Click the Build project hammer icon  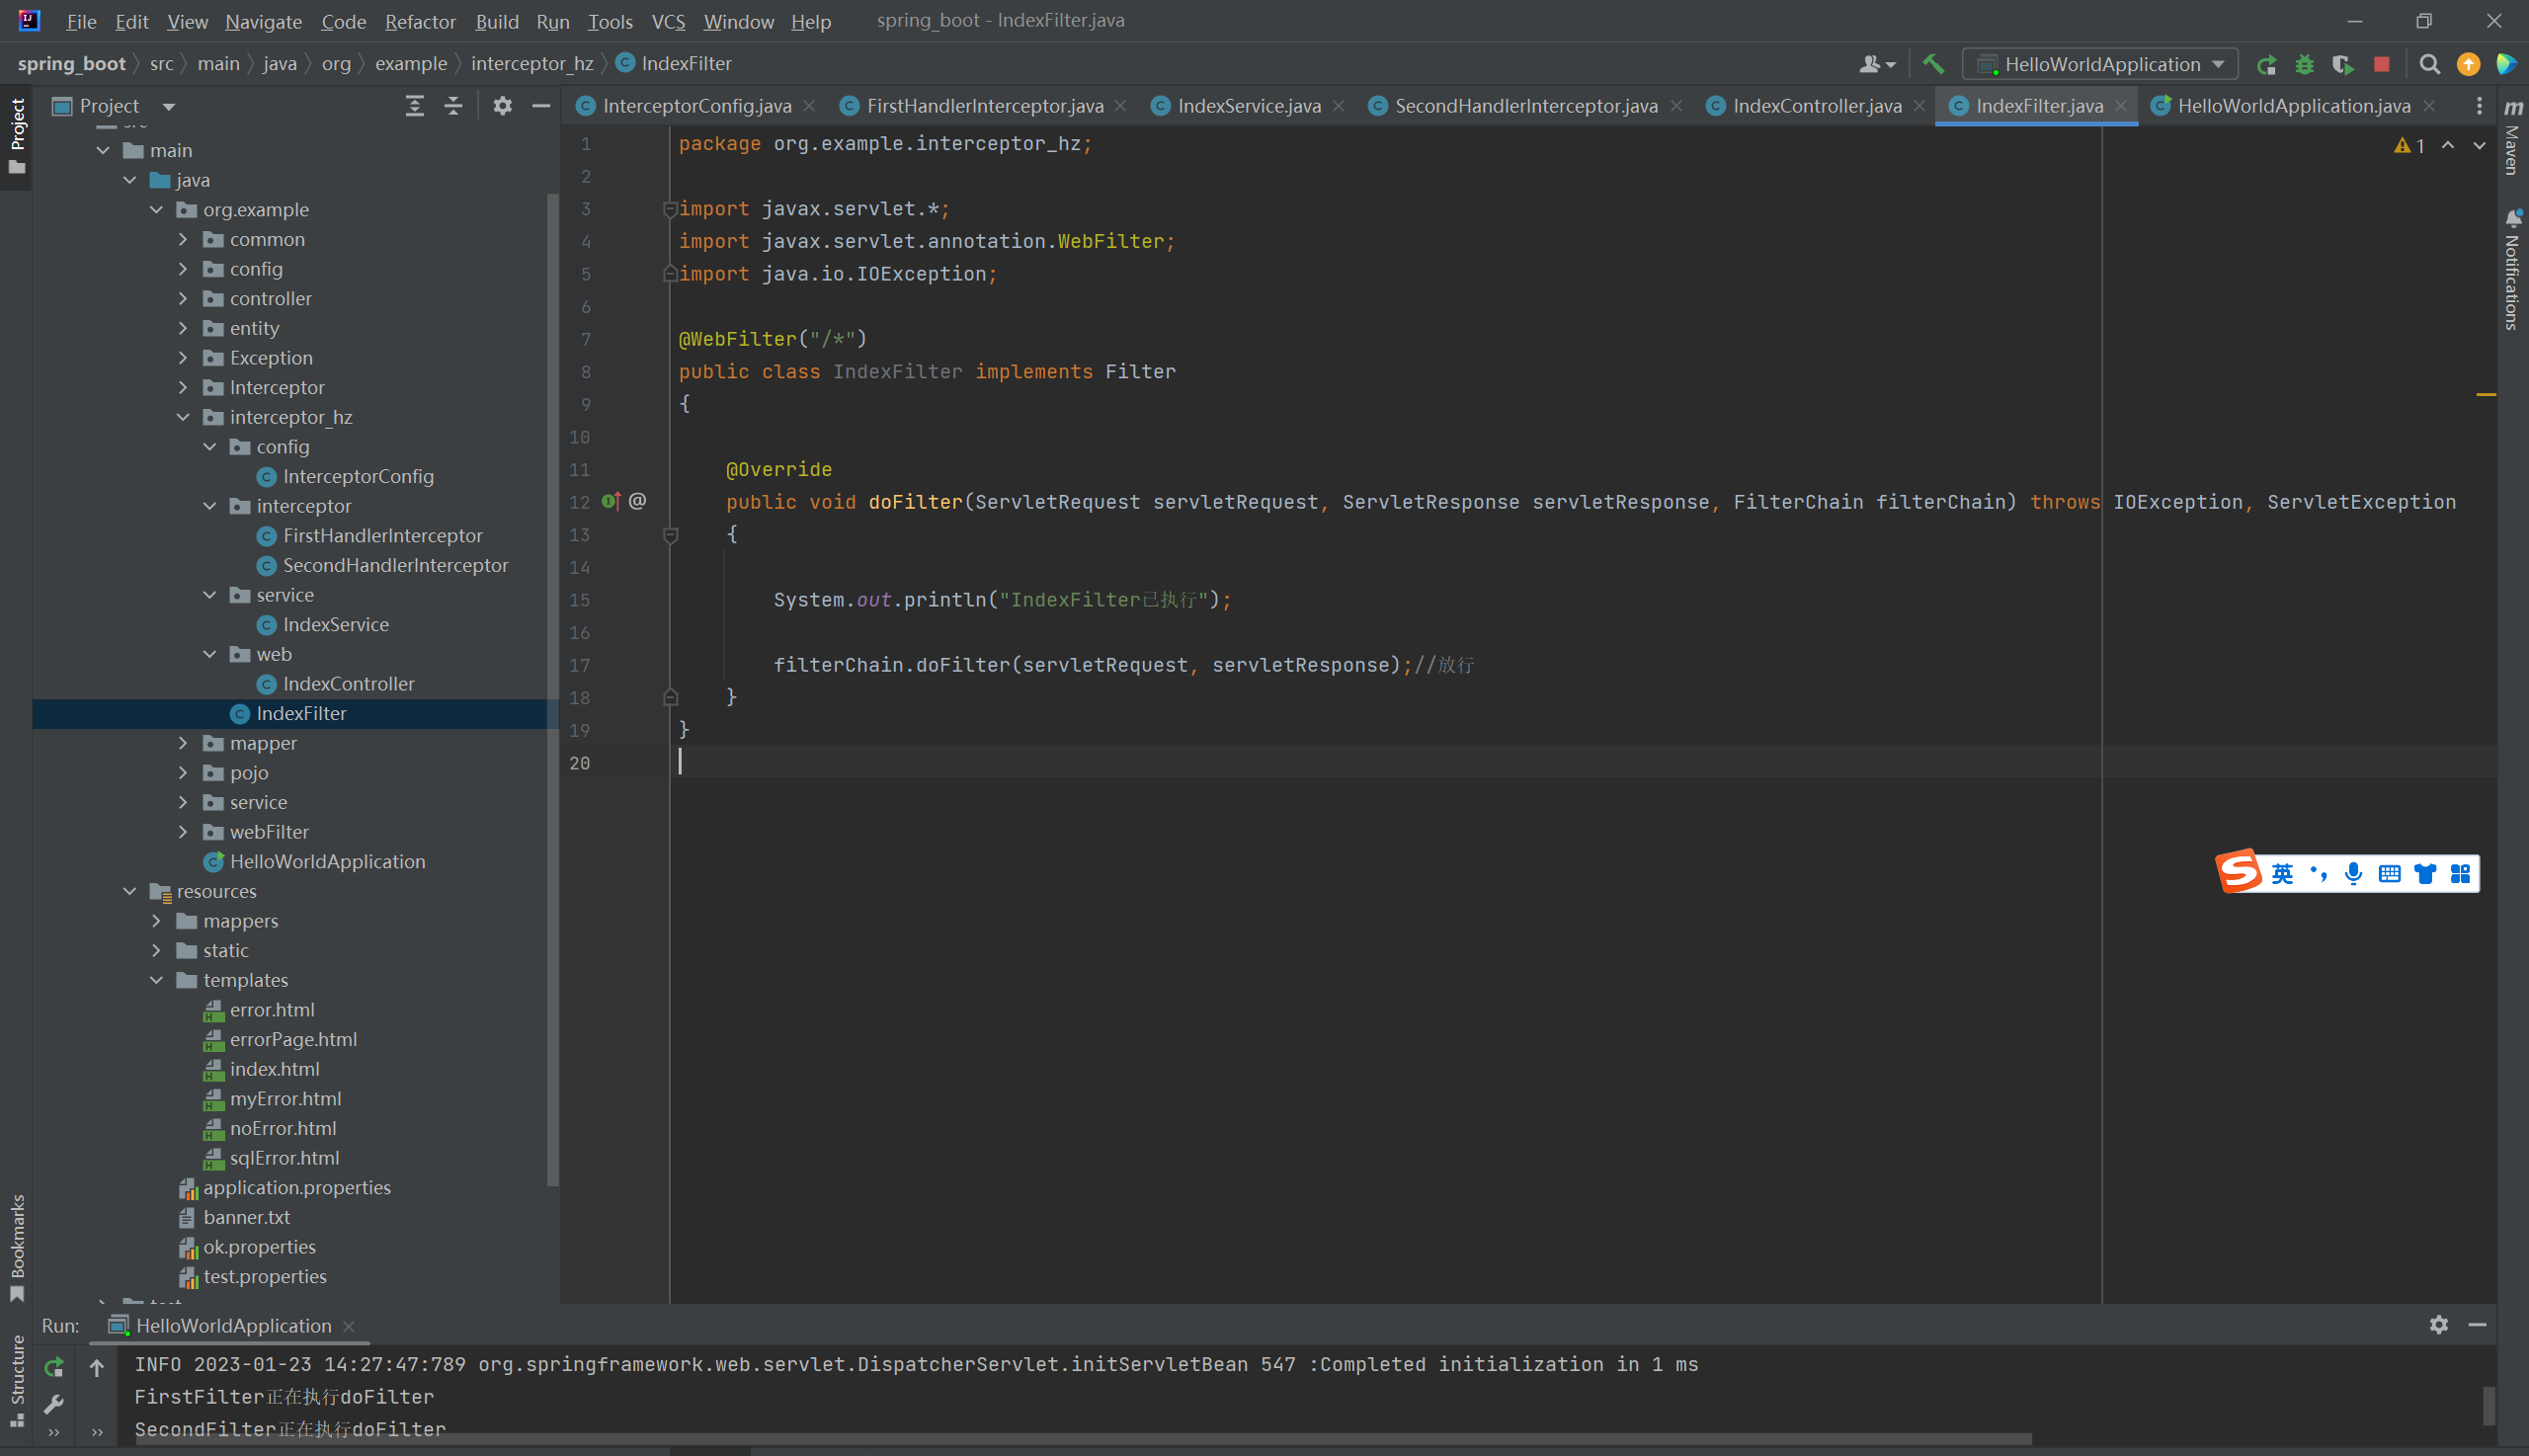tap(1932, 64)
